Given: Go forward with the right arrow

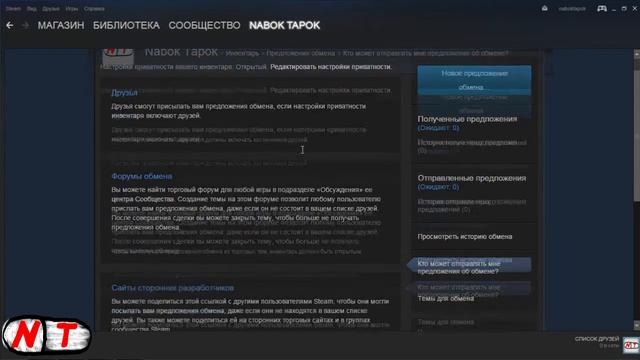Looking at the screenshot, I should click(x=25, y=25).
